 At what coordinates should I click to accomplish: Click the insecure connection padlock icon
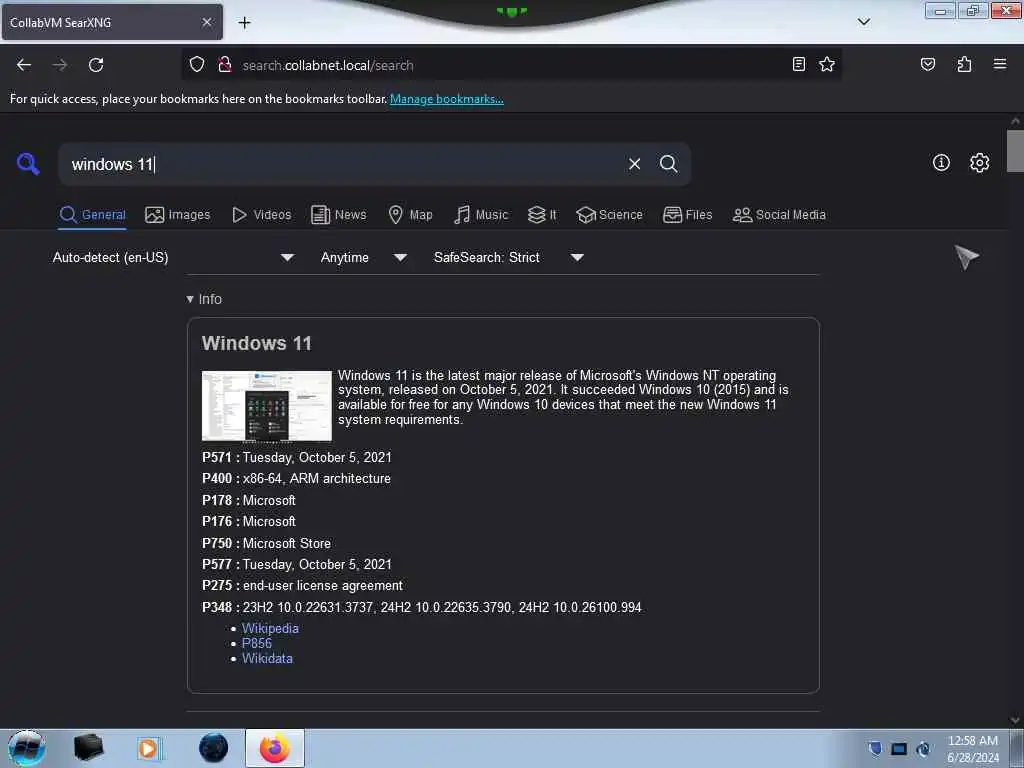225,65
